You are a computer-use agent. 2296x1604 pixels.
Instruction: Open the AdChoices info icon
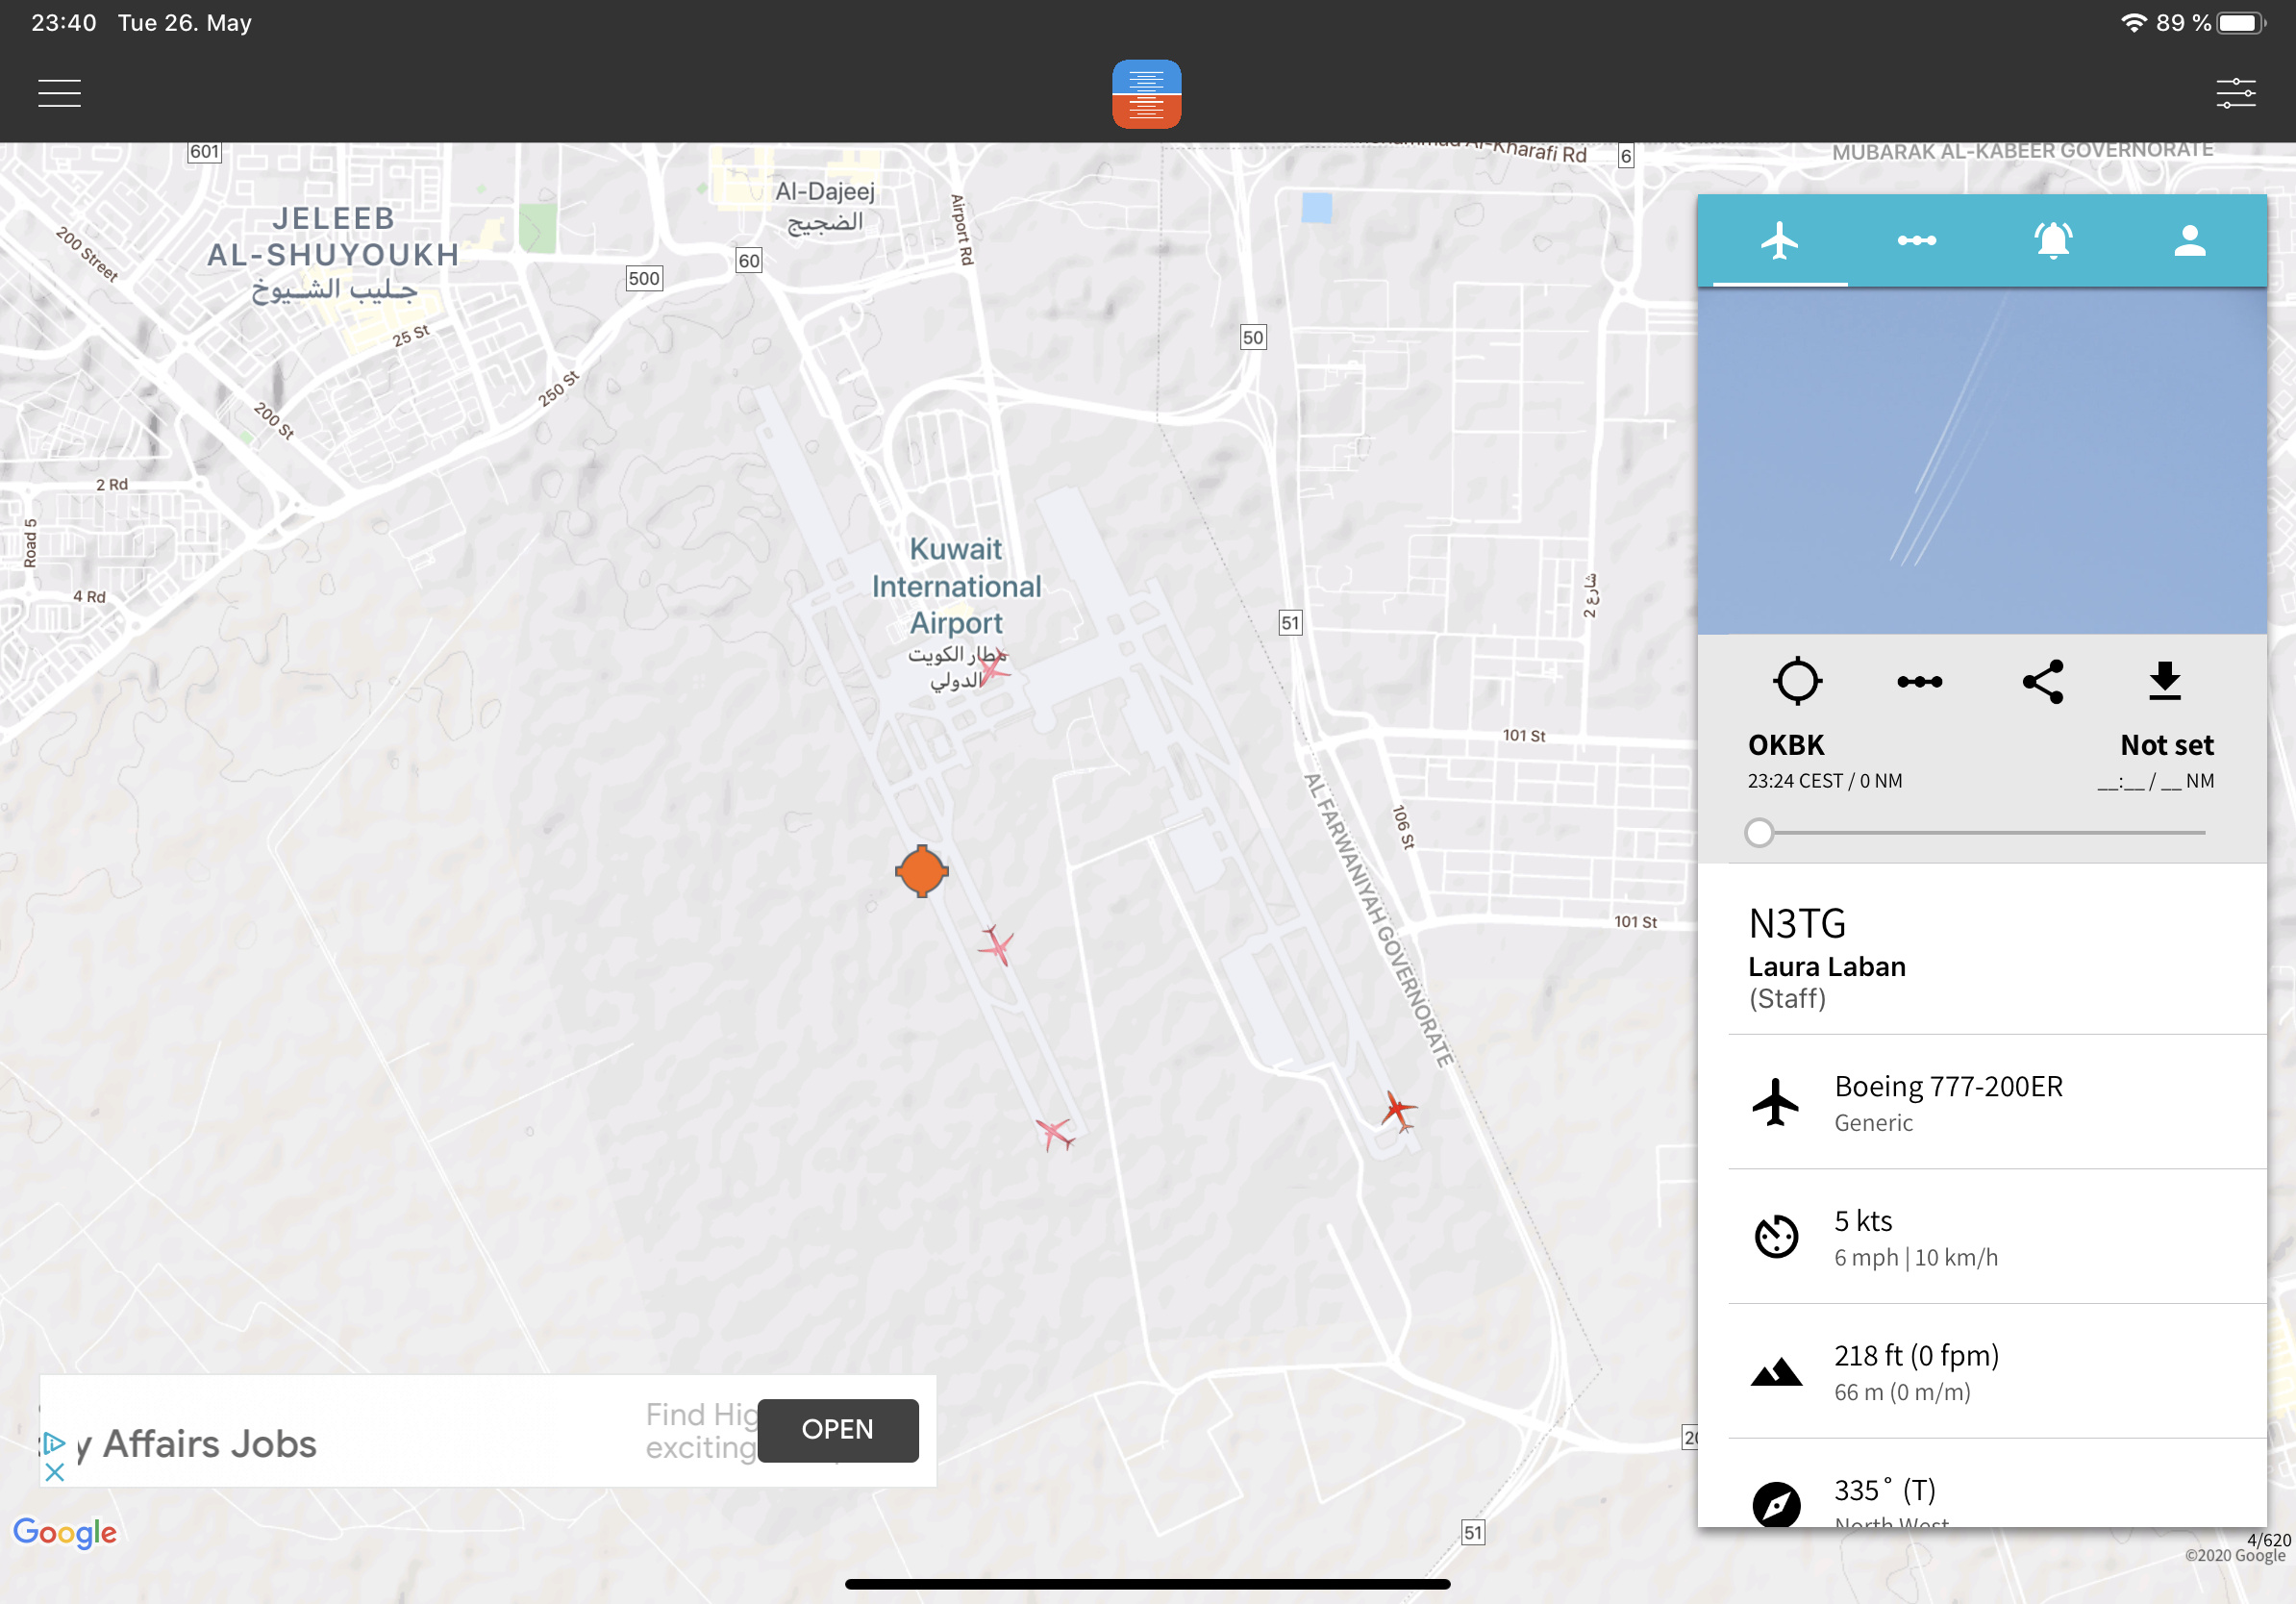54,1443
